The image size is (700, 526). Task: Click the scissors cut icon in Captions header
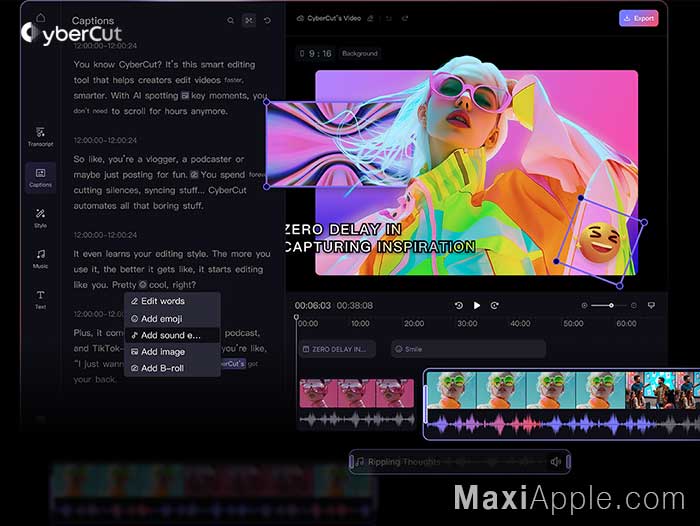tap(249, 20)
